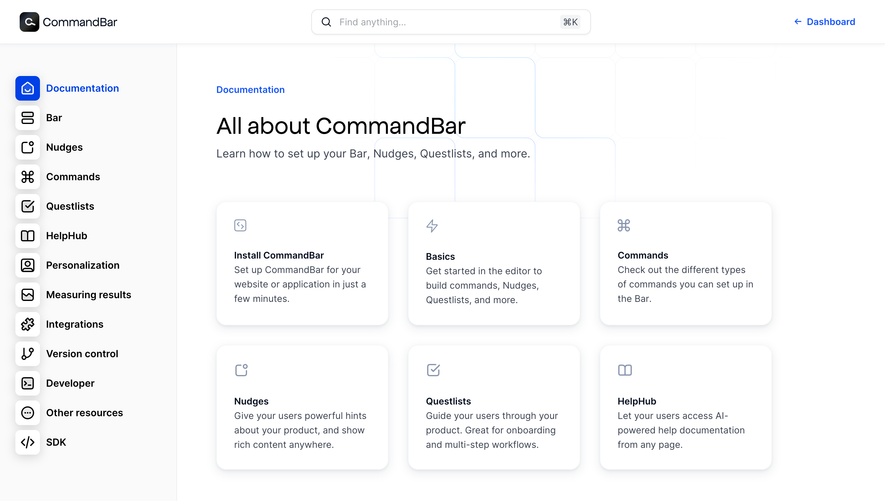Click the HelpHub card book icon

(x=625, y=370)
